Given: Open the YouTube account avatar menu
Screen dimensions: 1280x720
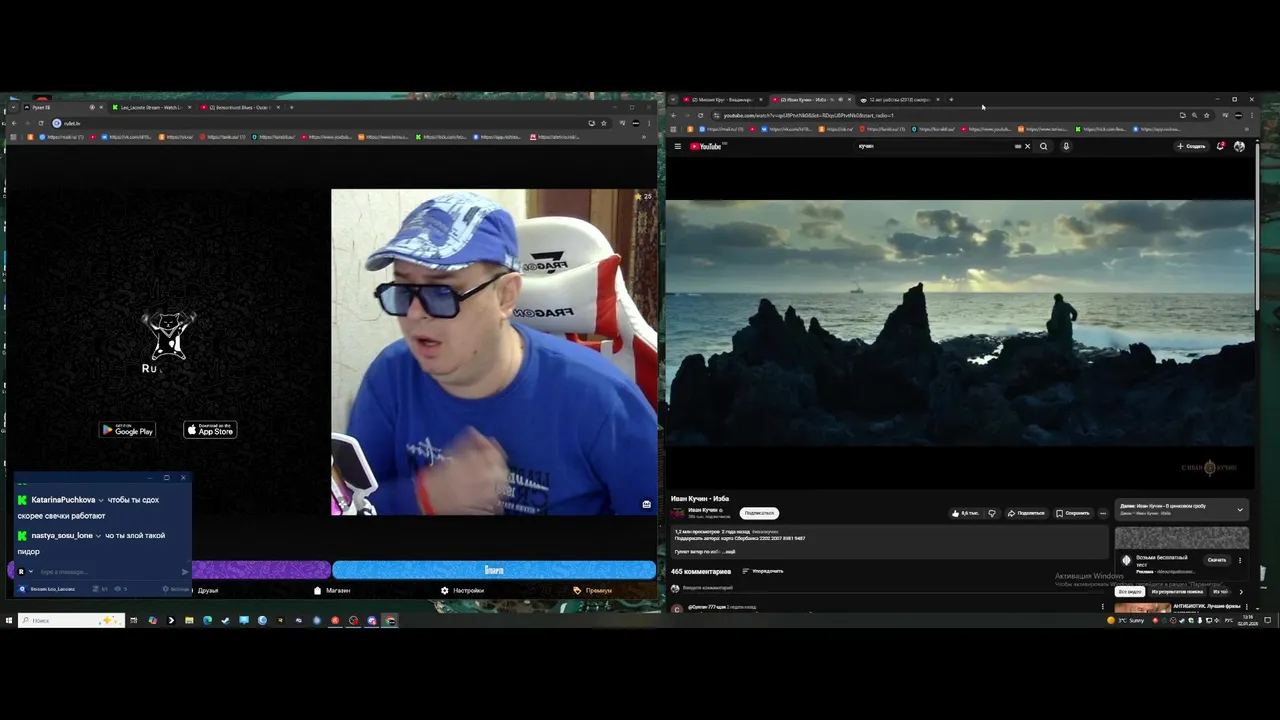Looking at the screenshot, I should (x=1239, y=146).
